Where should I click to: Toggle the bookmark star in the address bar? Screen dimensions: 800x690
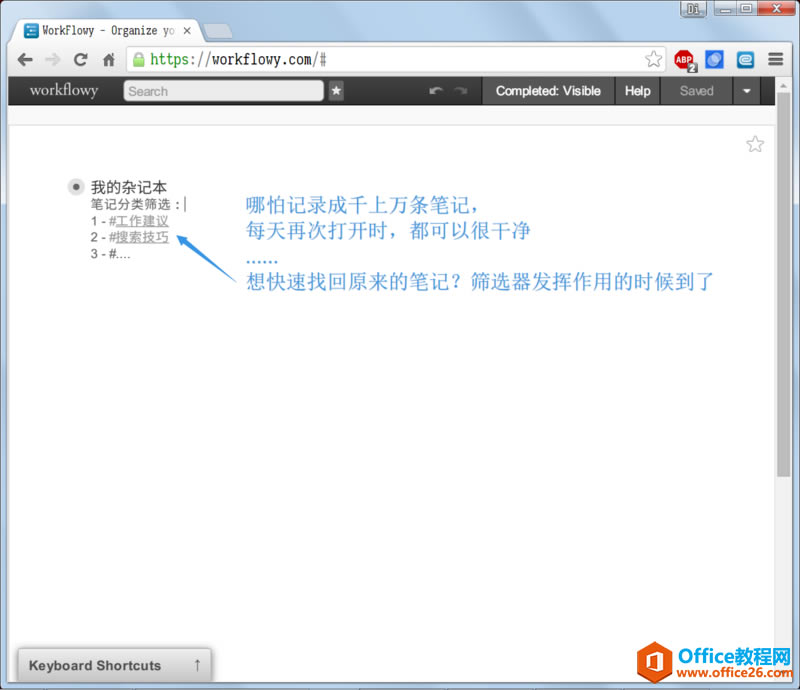653,59
